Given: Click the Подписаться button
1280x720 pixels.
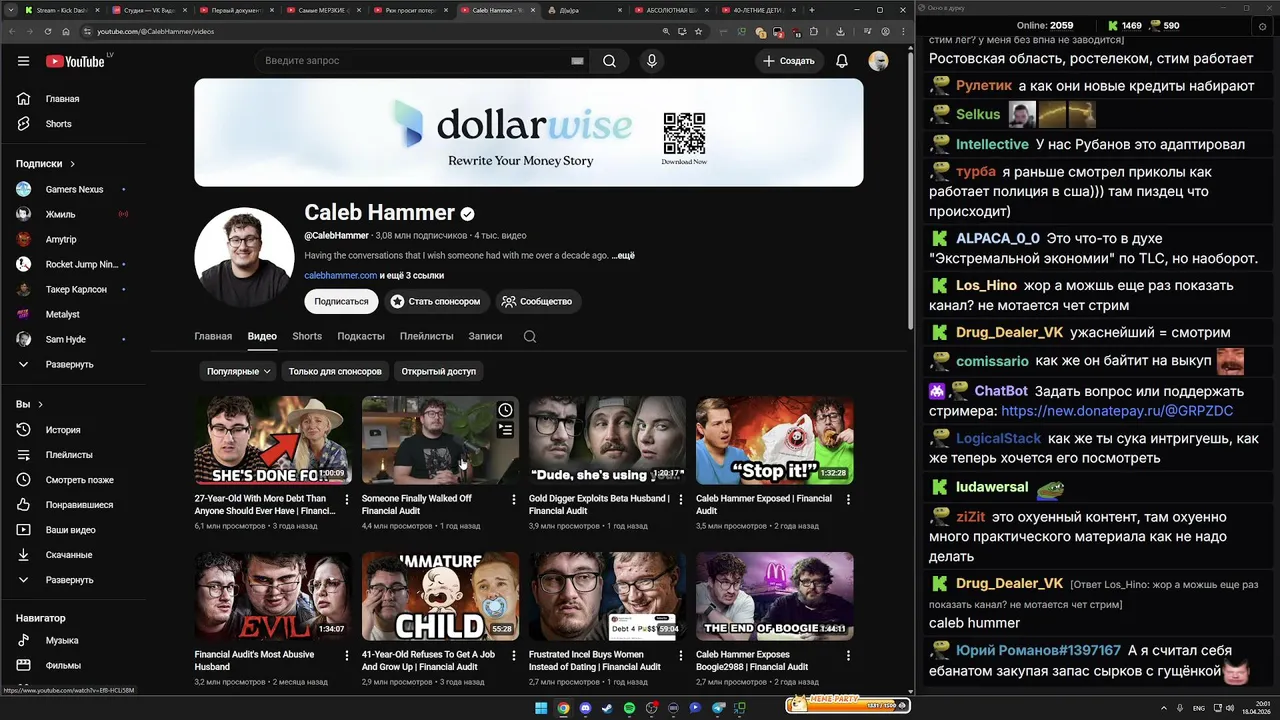Looking at the screenshot, I should coord(341,301).
